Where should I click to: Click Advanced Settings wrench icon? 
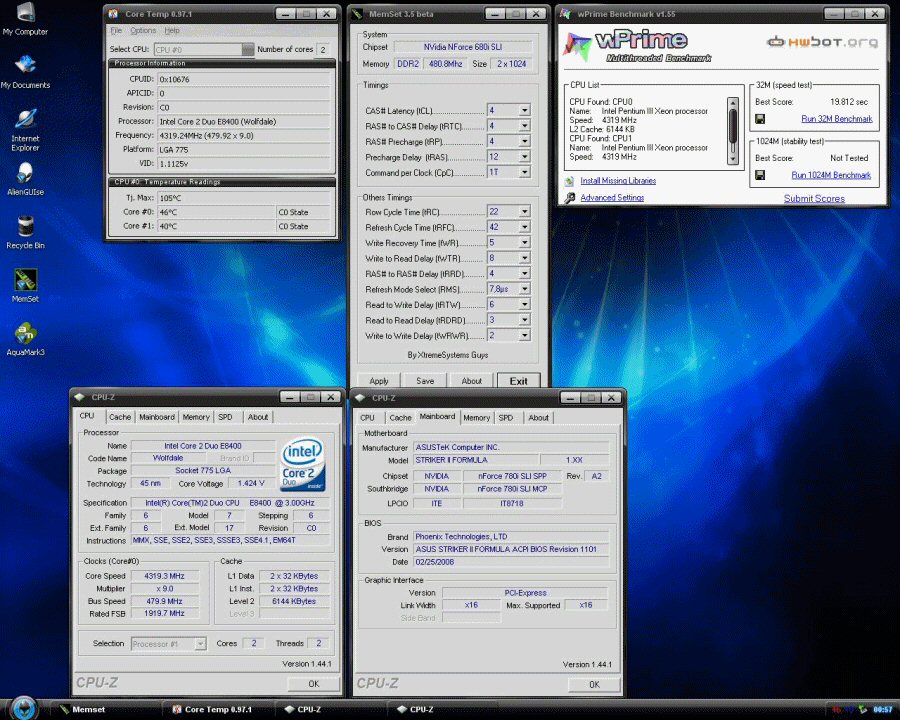tap(569, 198)
